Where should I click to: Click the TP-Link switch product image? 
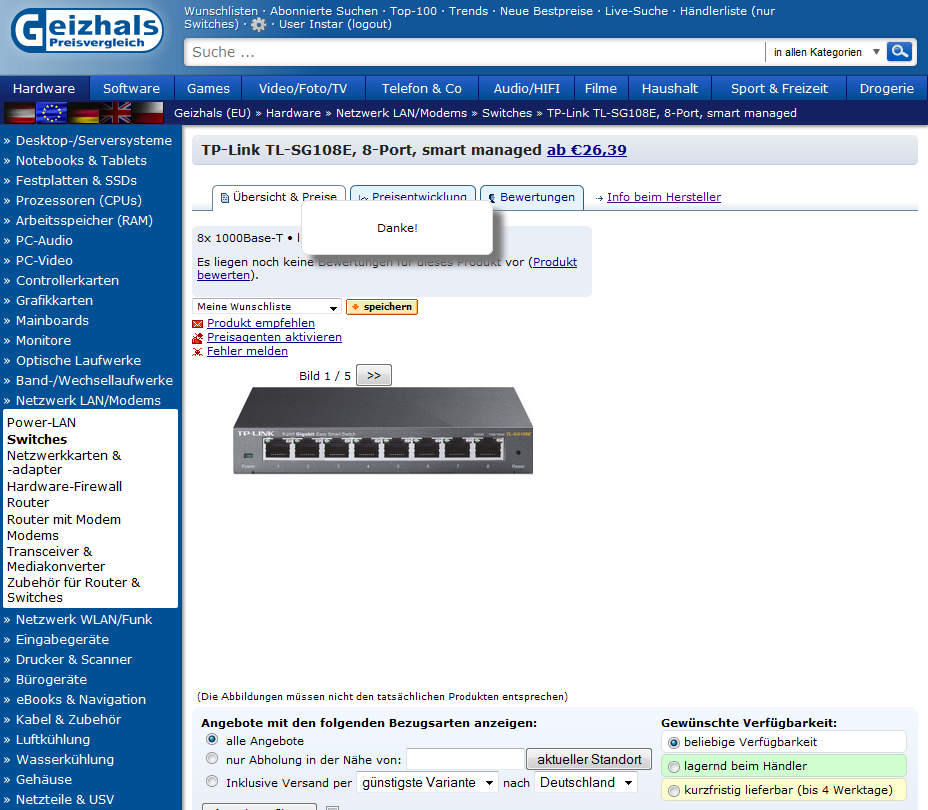point(383,430)
